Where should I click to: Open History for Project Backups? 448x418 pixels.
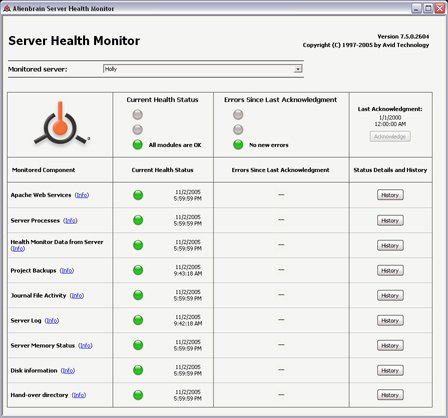click(x=390, y=270)
